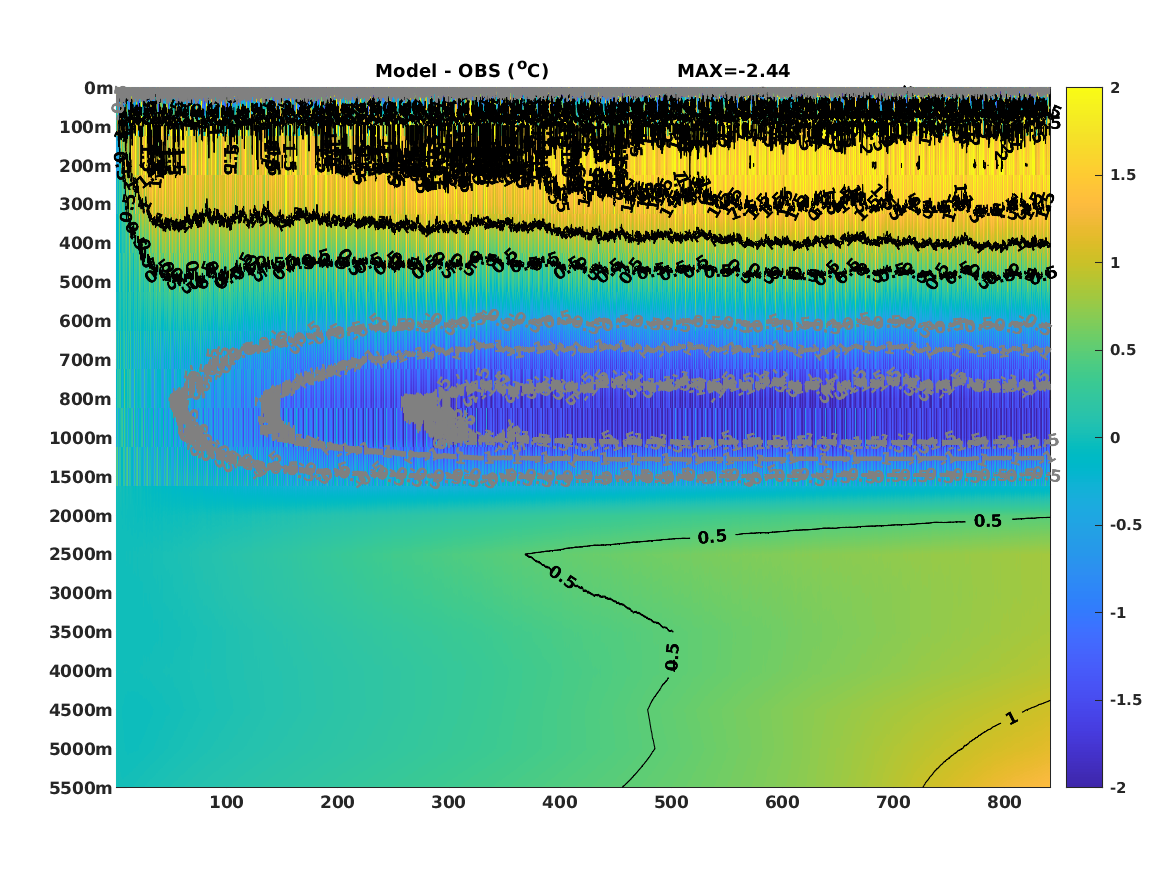Screen dimensions: 1167x875
Task: Click the x-axis tick label 100
Action: coord(226,802)
